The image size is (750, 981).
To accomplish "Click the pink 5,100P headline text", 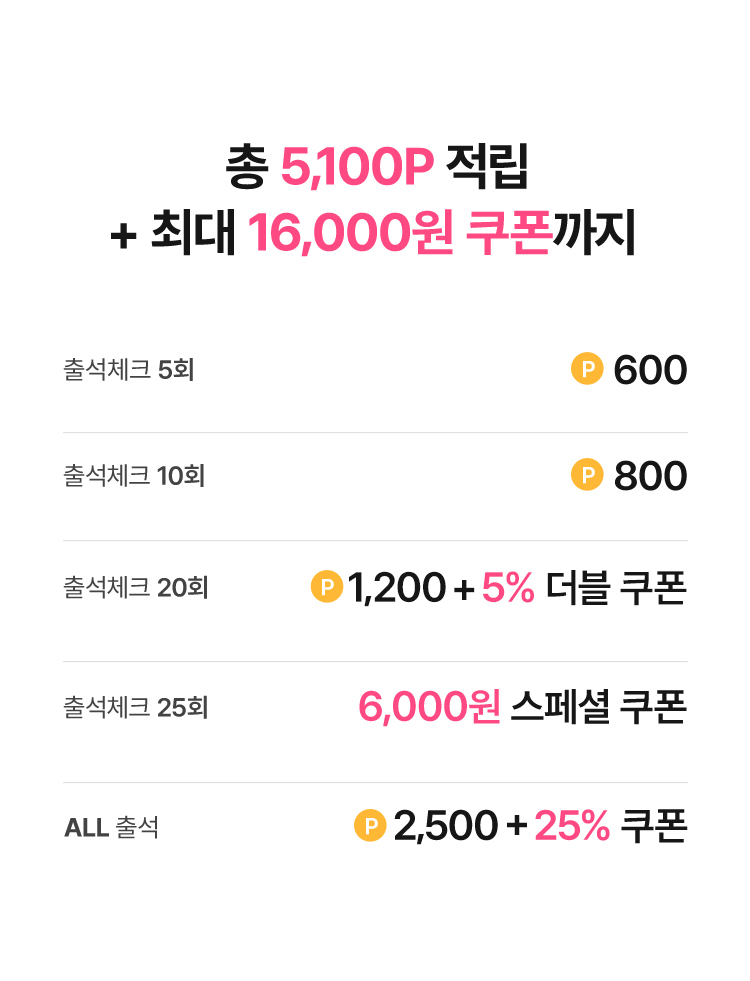I will click(356, 169).
